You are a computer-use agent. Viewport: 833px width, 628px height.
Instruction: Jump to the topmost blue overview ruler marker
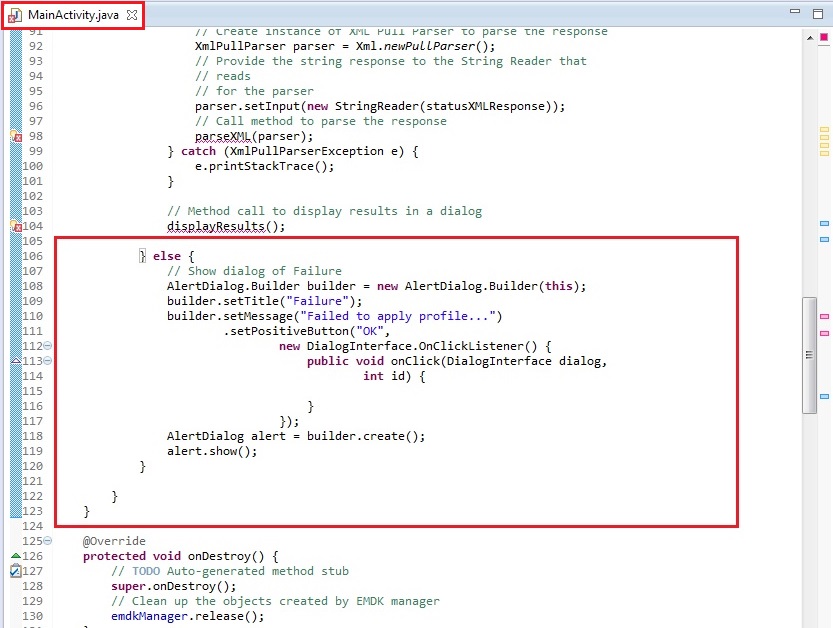coord(824,223)
